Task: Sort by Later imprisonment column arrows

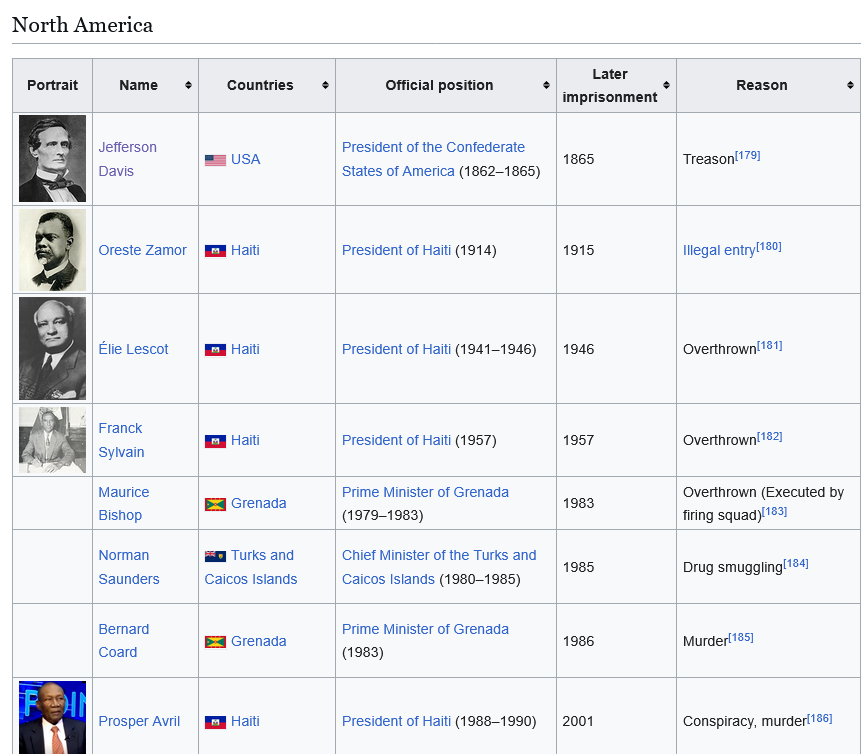Action: pos(667,85)
